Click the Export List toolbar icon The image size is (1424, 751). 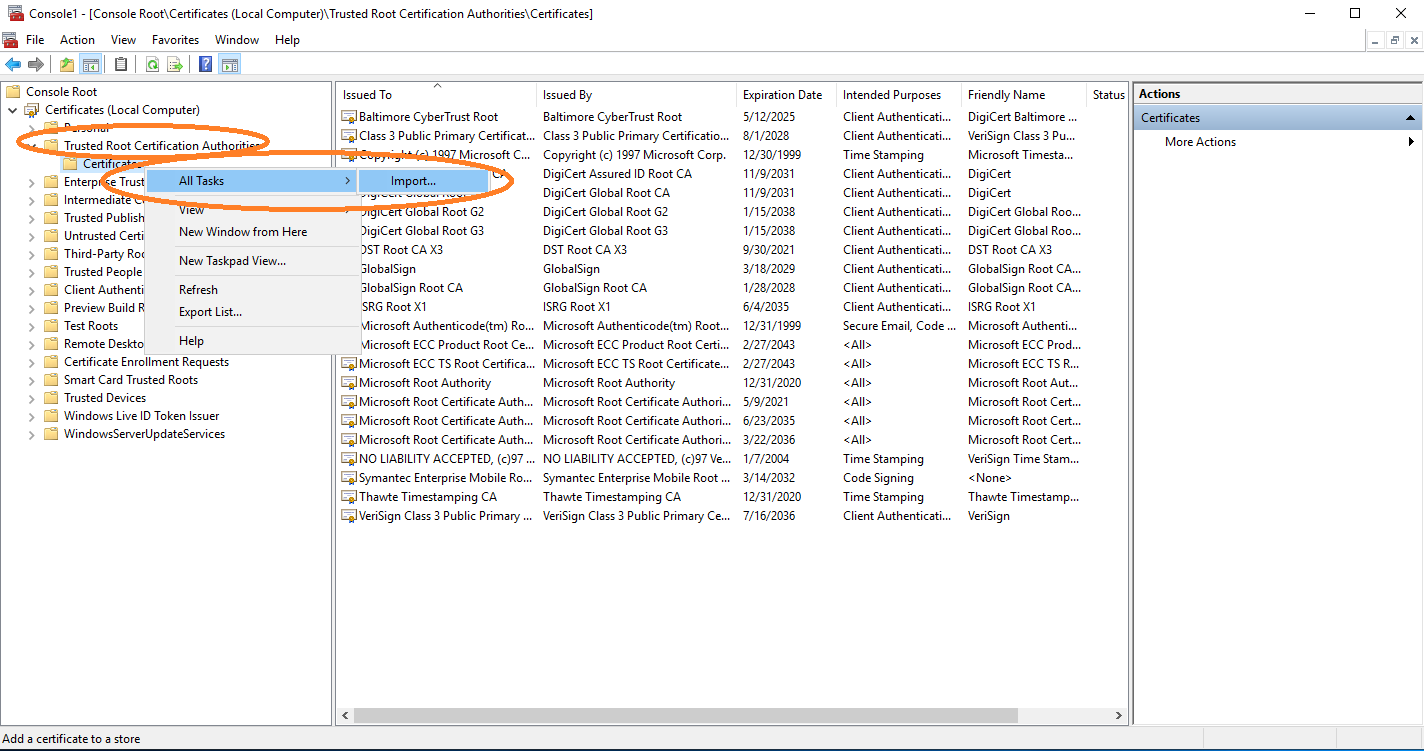pyautogui.click(x=174, y=64)
